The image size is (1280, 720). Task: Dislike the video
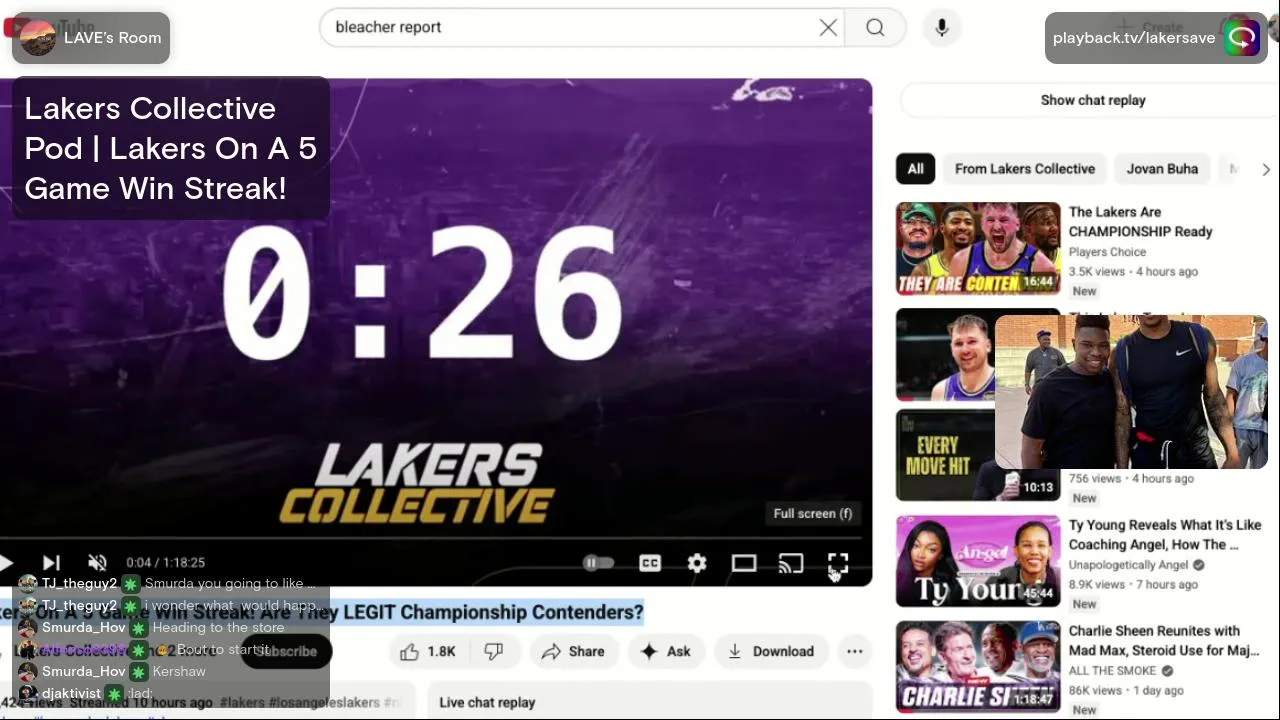(x=494, y=651)
